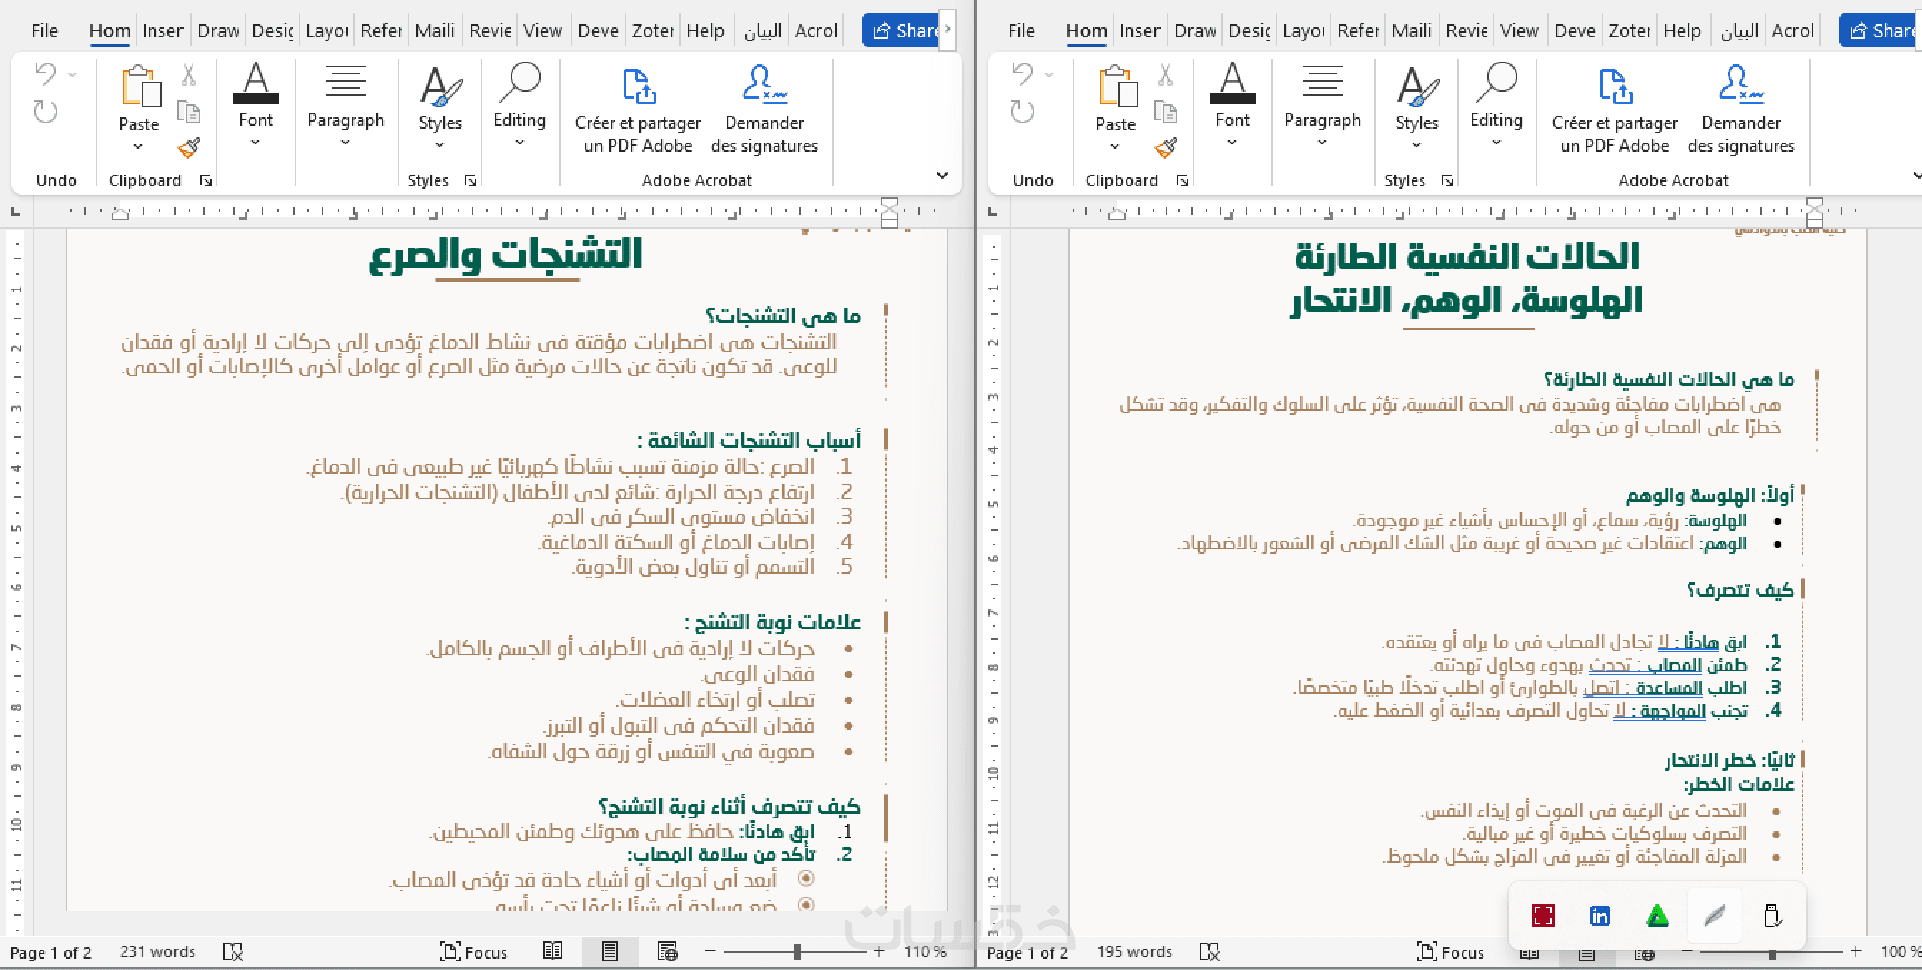
Task: Switch to the Acrobat tab in the right window
Action: 1793,31
